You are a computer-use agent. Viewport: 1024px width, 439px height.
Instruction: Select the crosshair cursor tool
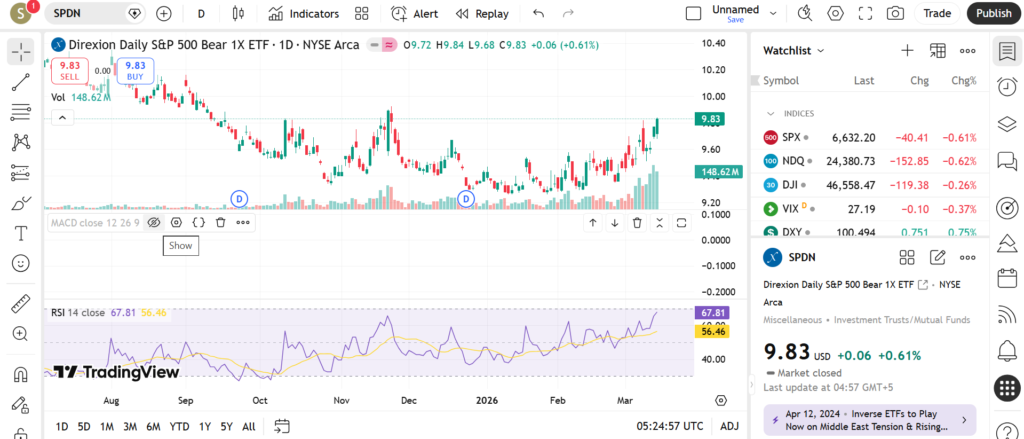[21, 50]
